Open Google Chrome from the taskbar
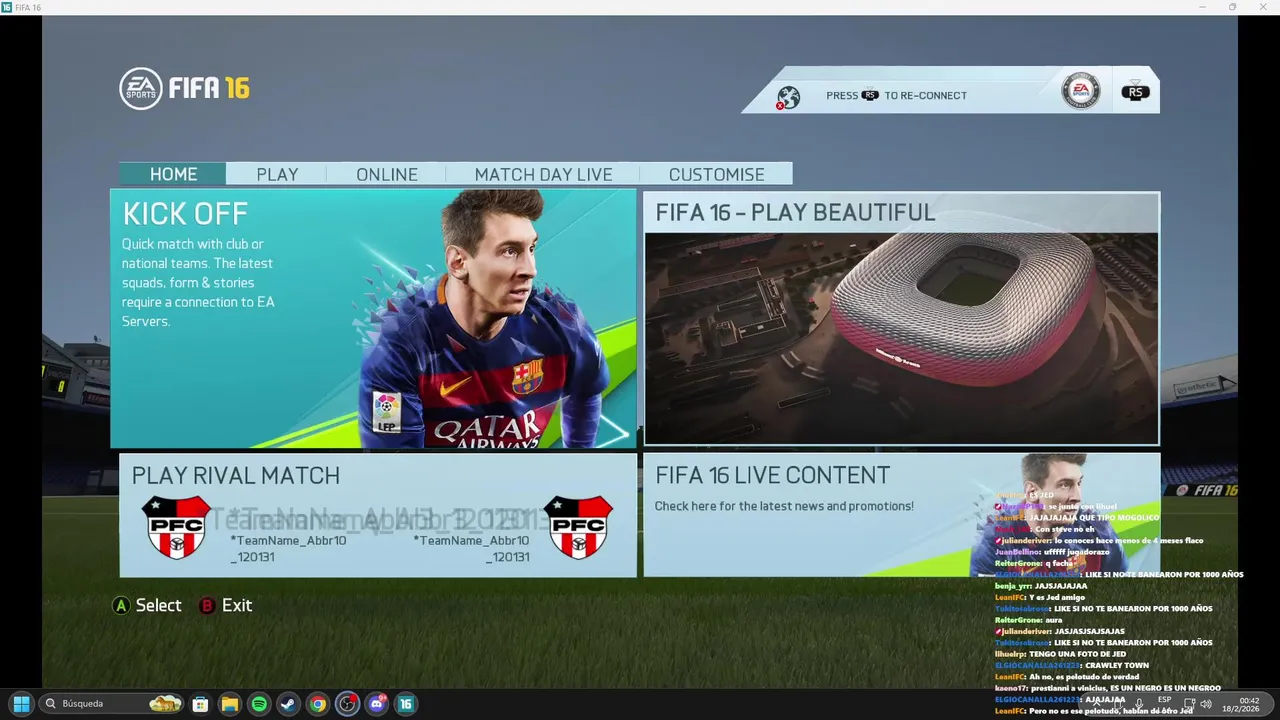This screenshot has width=1280, height=720. coord(317,704)
